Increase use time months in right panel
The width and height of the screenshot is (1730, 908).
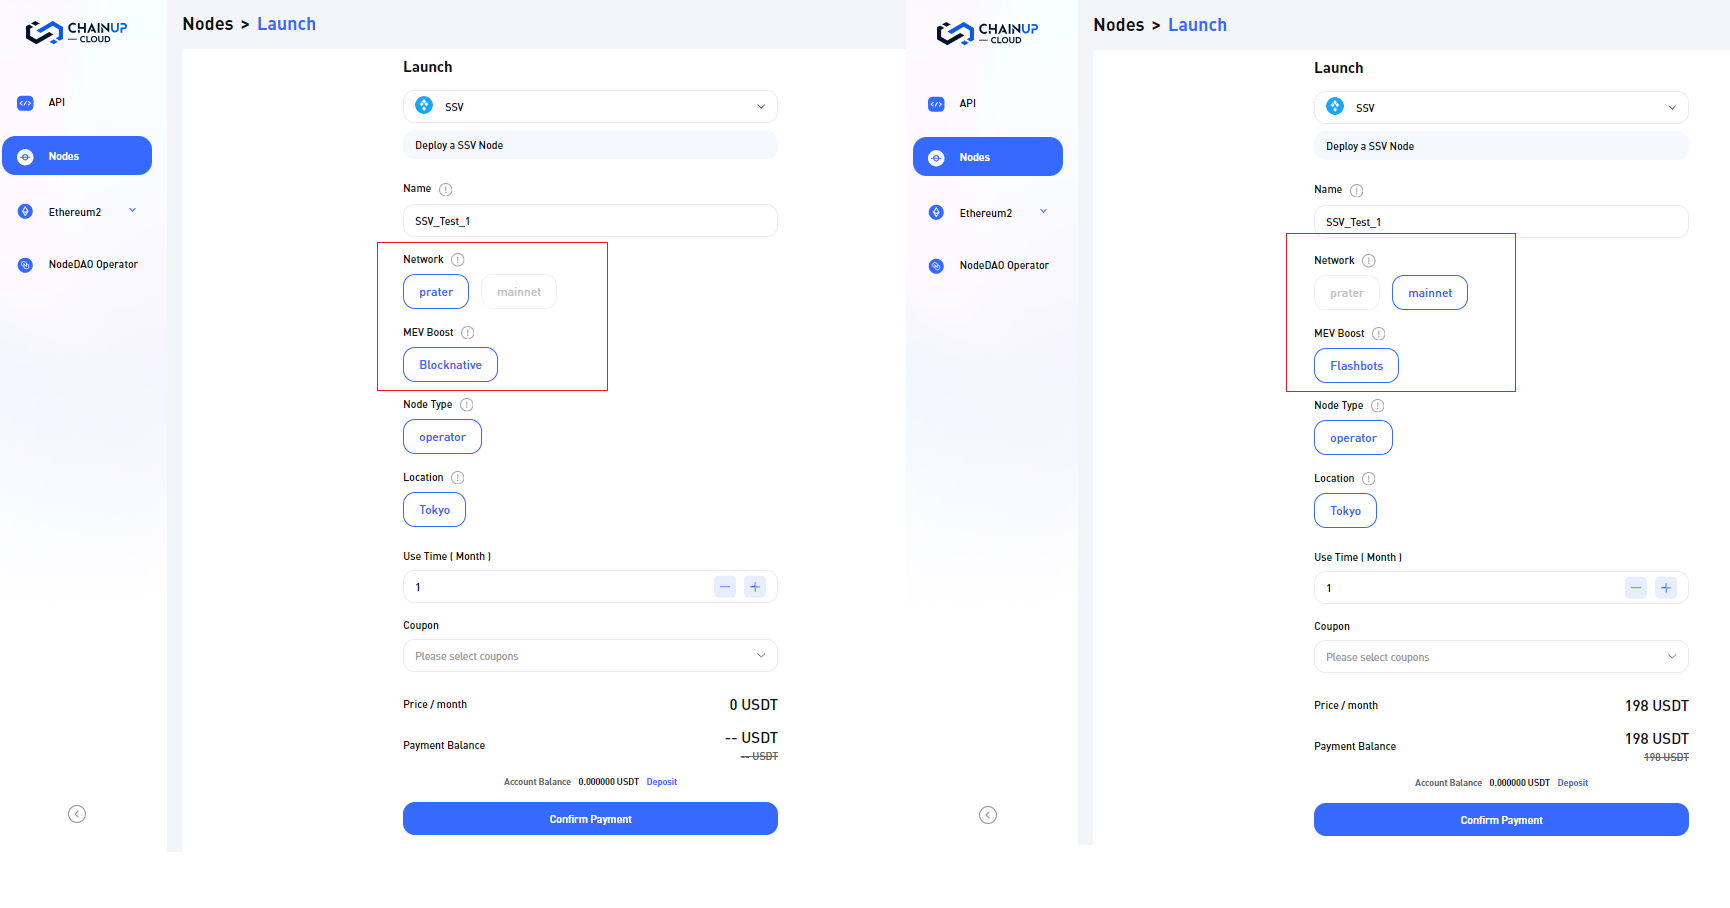point(1666,588)
